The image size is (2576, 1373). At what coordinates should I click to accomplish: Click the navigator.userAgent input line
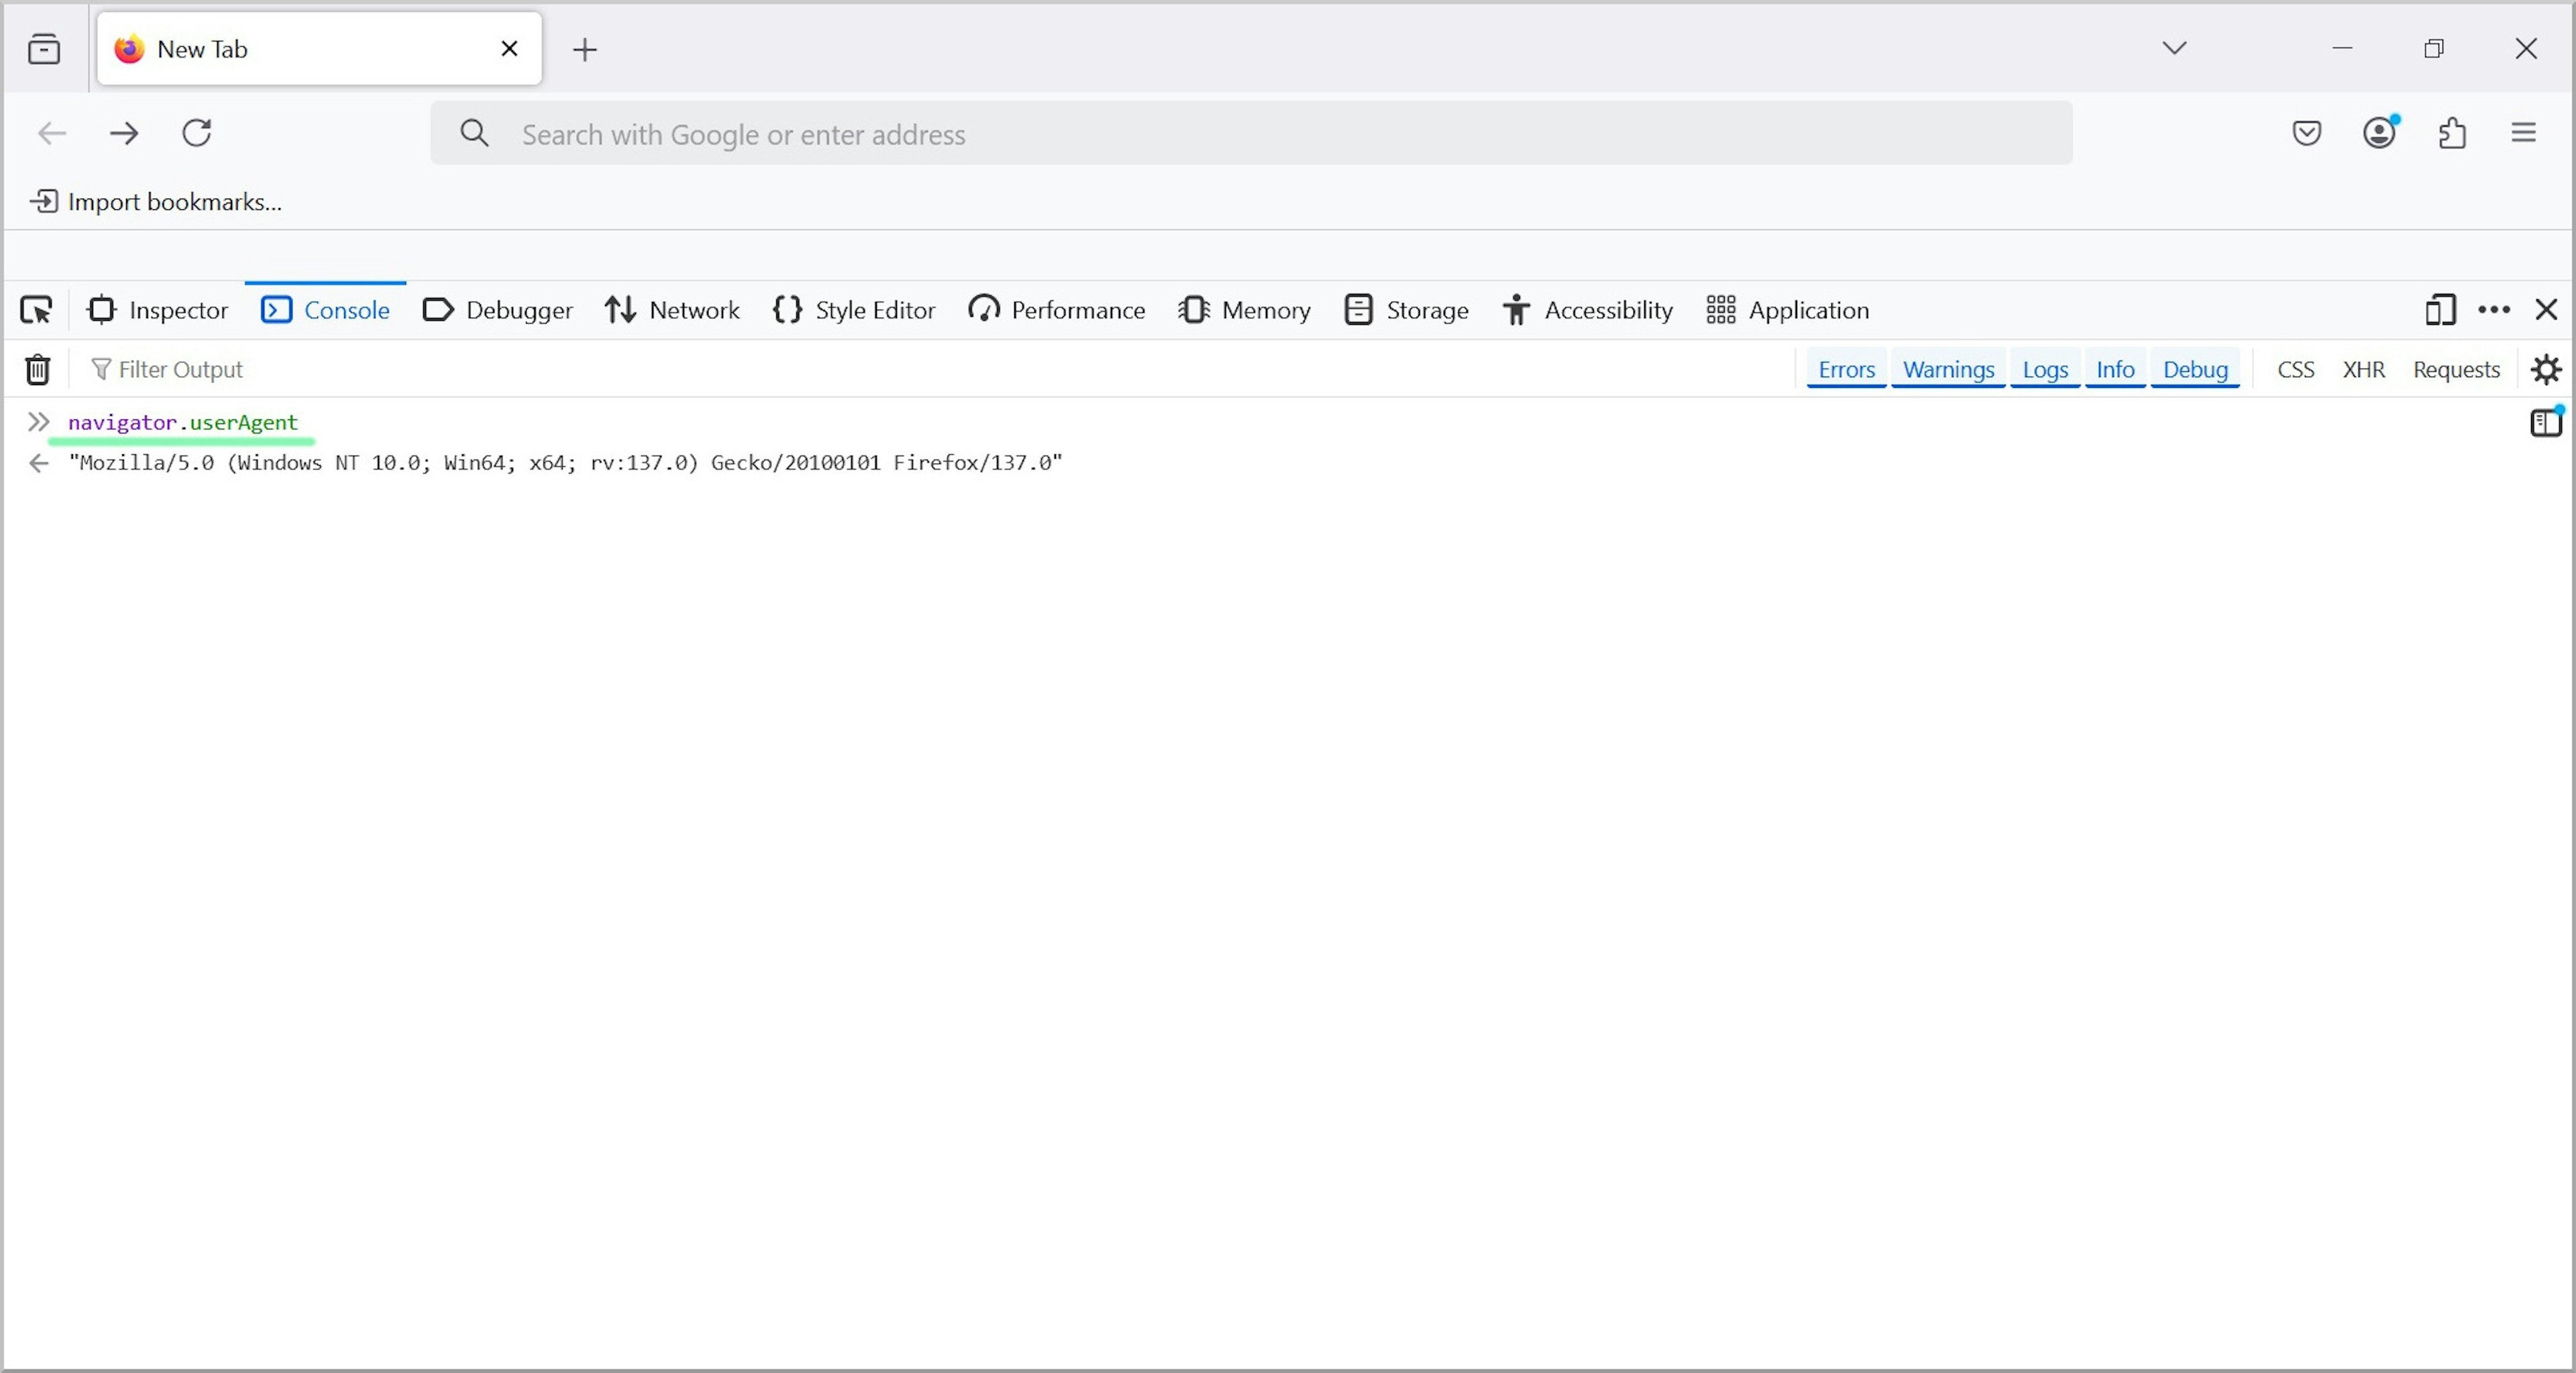[183, 422]
